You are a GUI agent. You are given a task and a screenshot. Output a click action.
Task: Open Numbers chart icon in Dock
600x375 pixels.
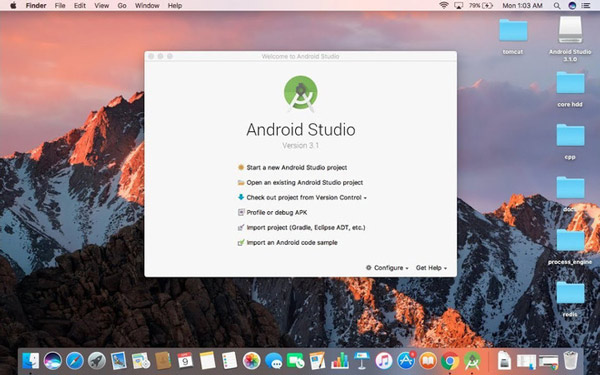coord(340,360)
